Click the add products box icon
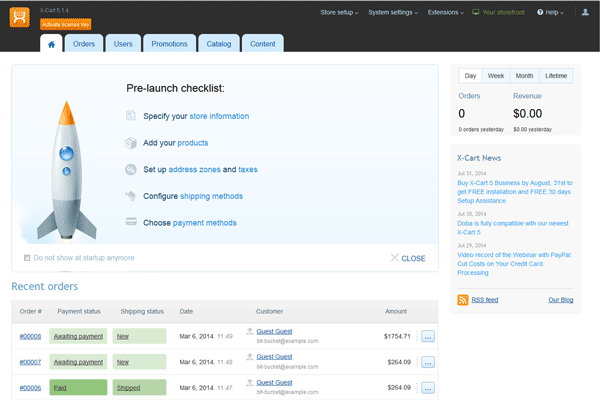The image size is (600, 400). [x=130, y=143]
